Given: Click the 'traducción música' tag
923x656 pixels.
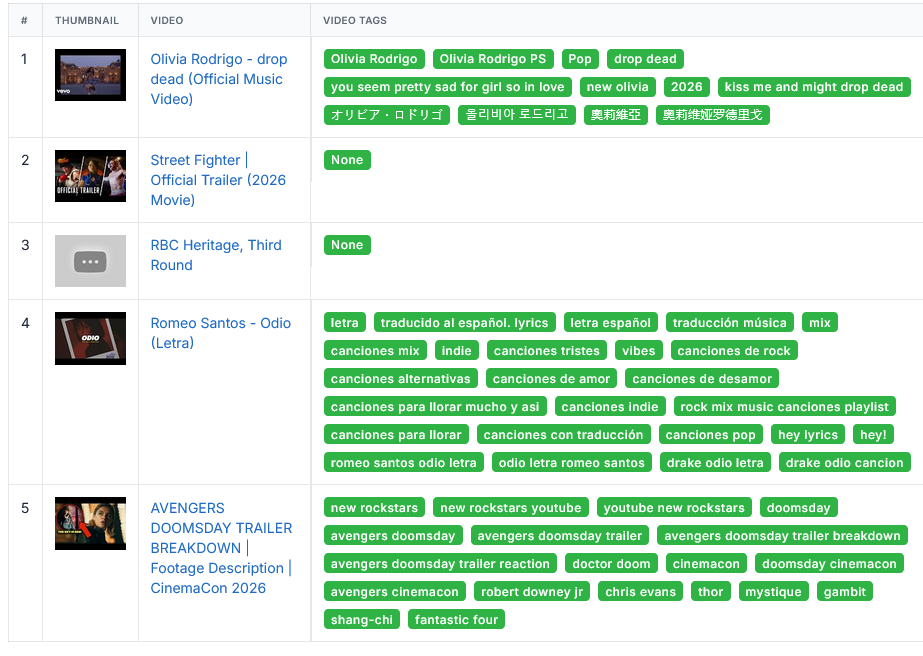Looking at the screenshot, I should tap(729, 323).
